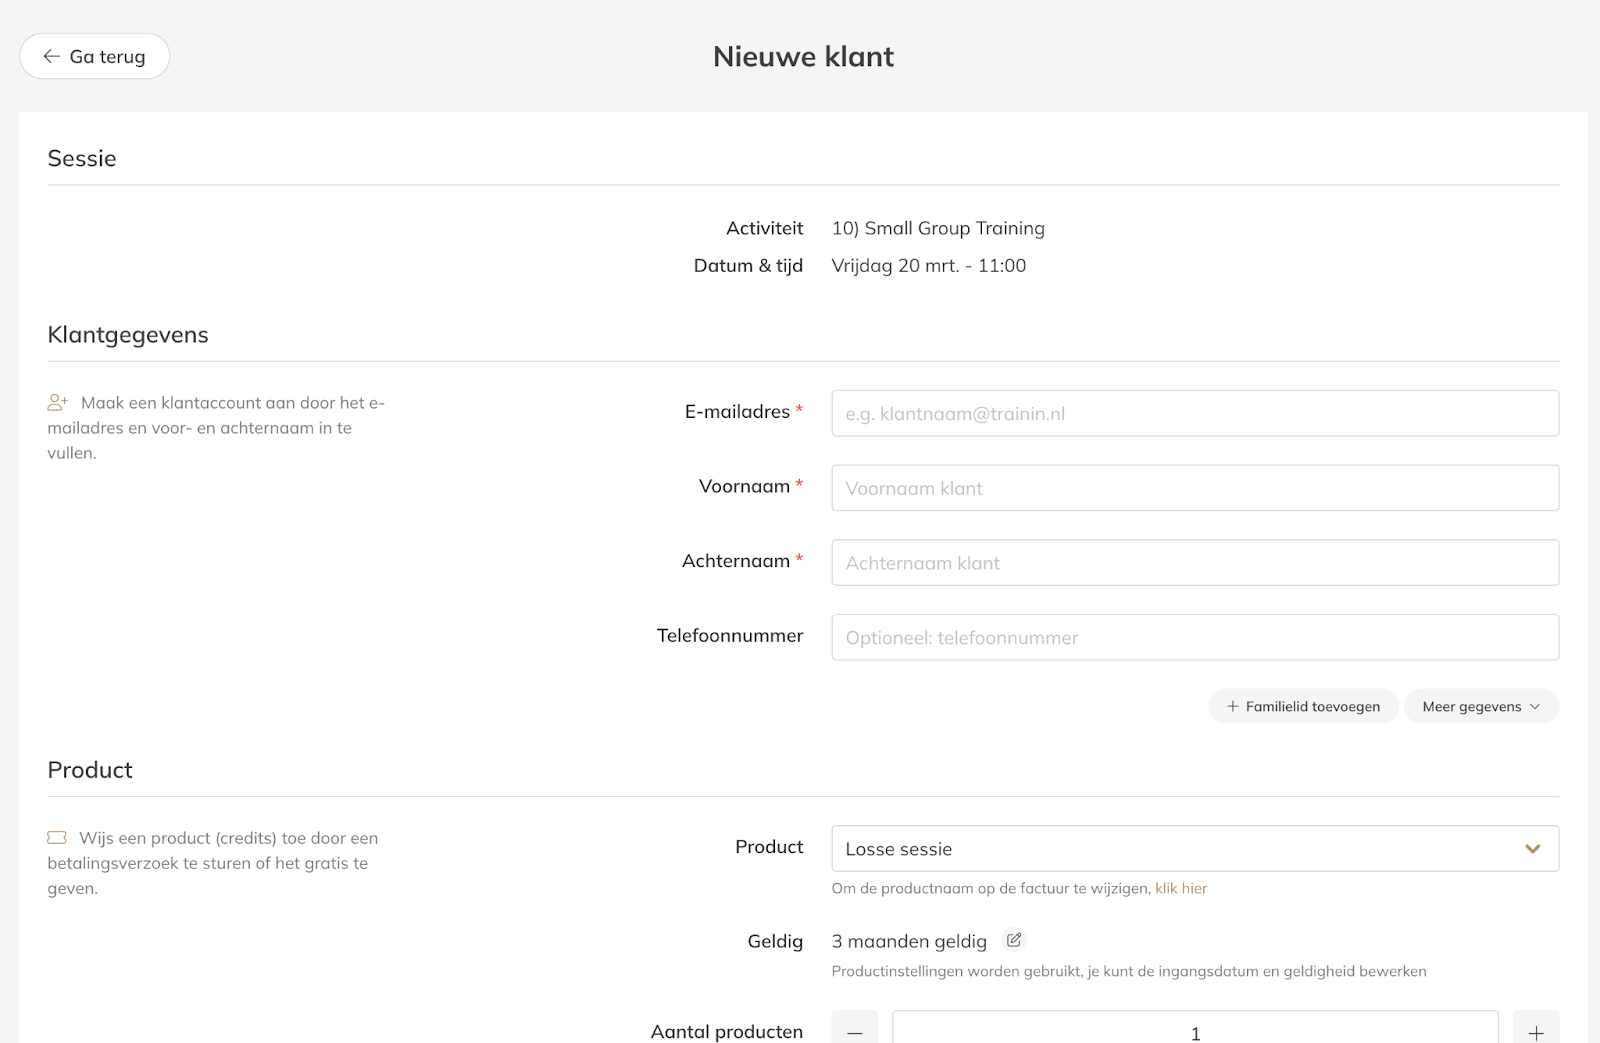
Task: Click the Aantal producten number field
Action: coord(1195,1031)
